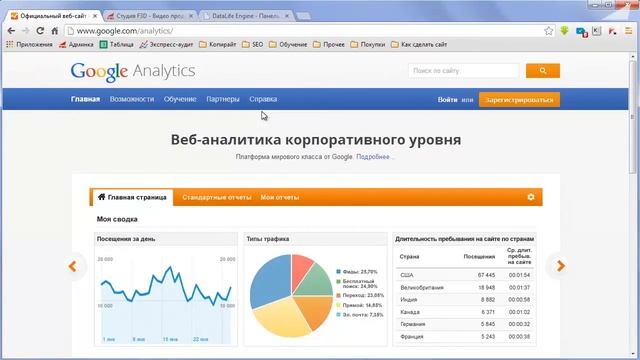Open the browser home page icon

(x=54, y=31)
